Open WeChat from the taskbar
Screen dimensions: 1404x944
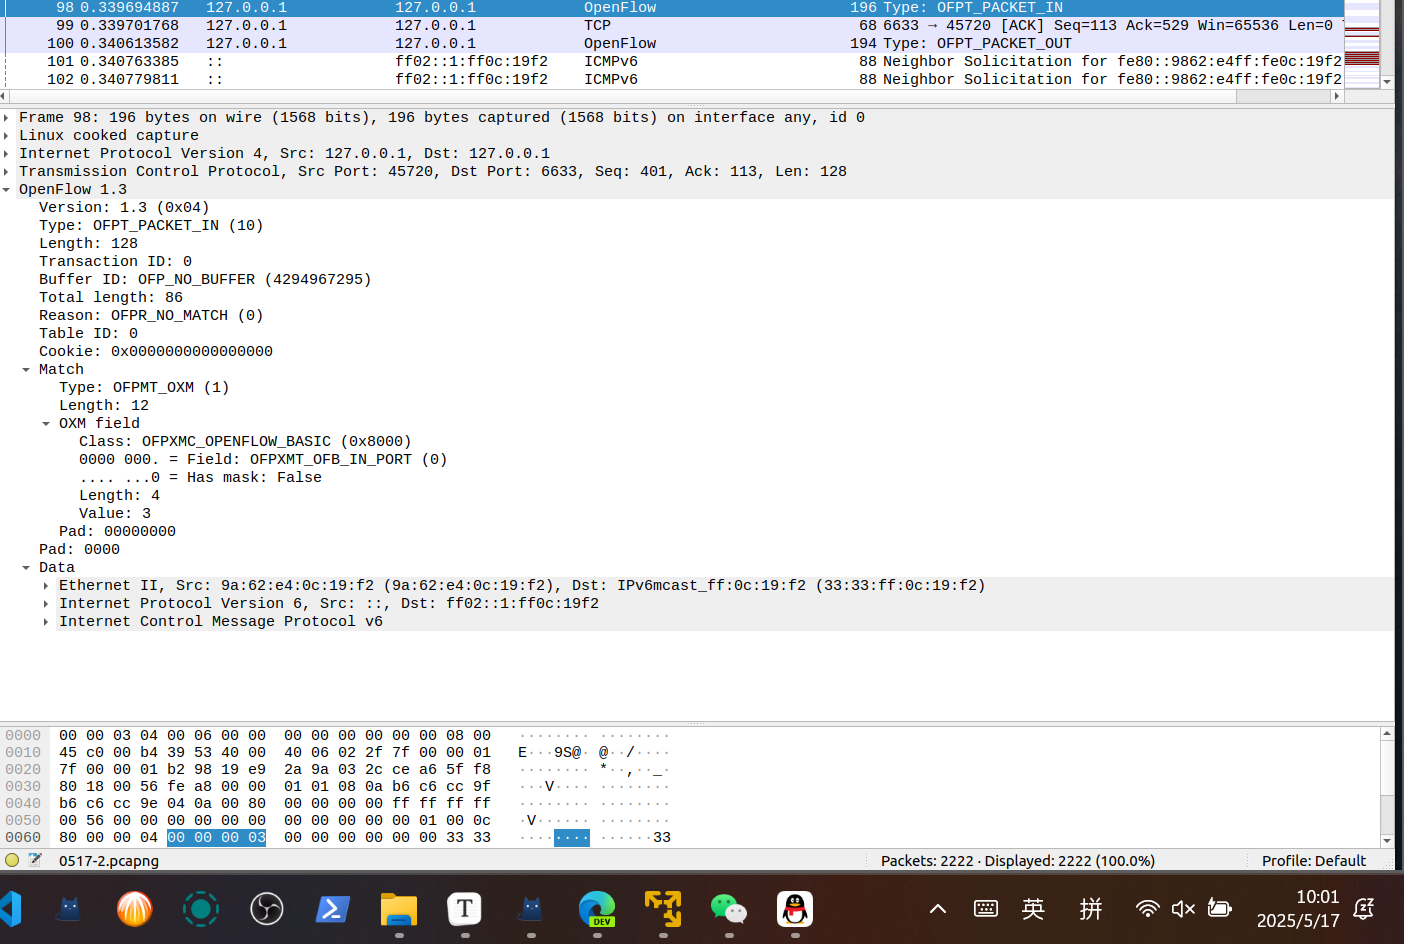[x=728, y=908]
